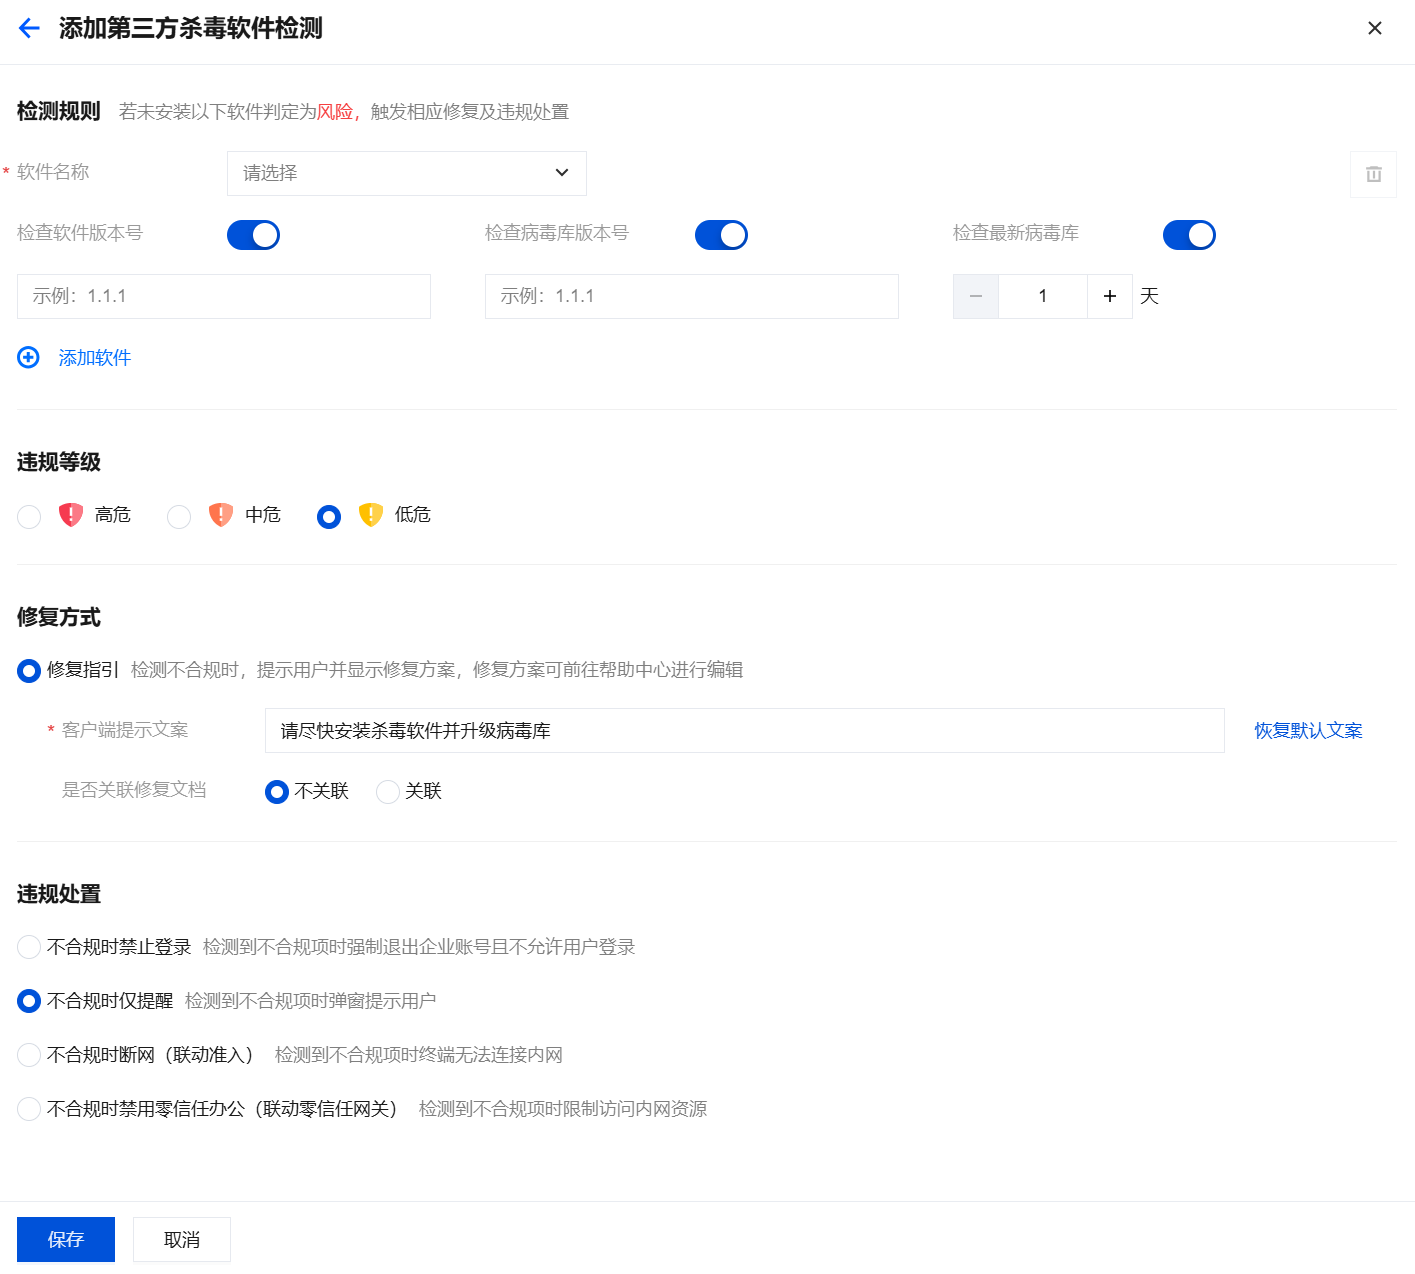Close the dialog with the X button
Image resolution: width=1415 pixels, height=1274 pixels.
point(1375,28)
